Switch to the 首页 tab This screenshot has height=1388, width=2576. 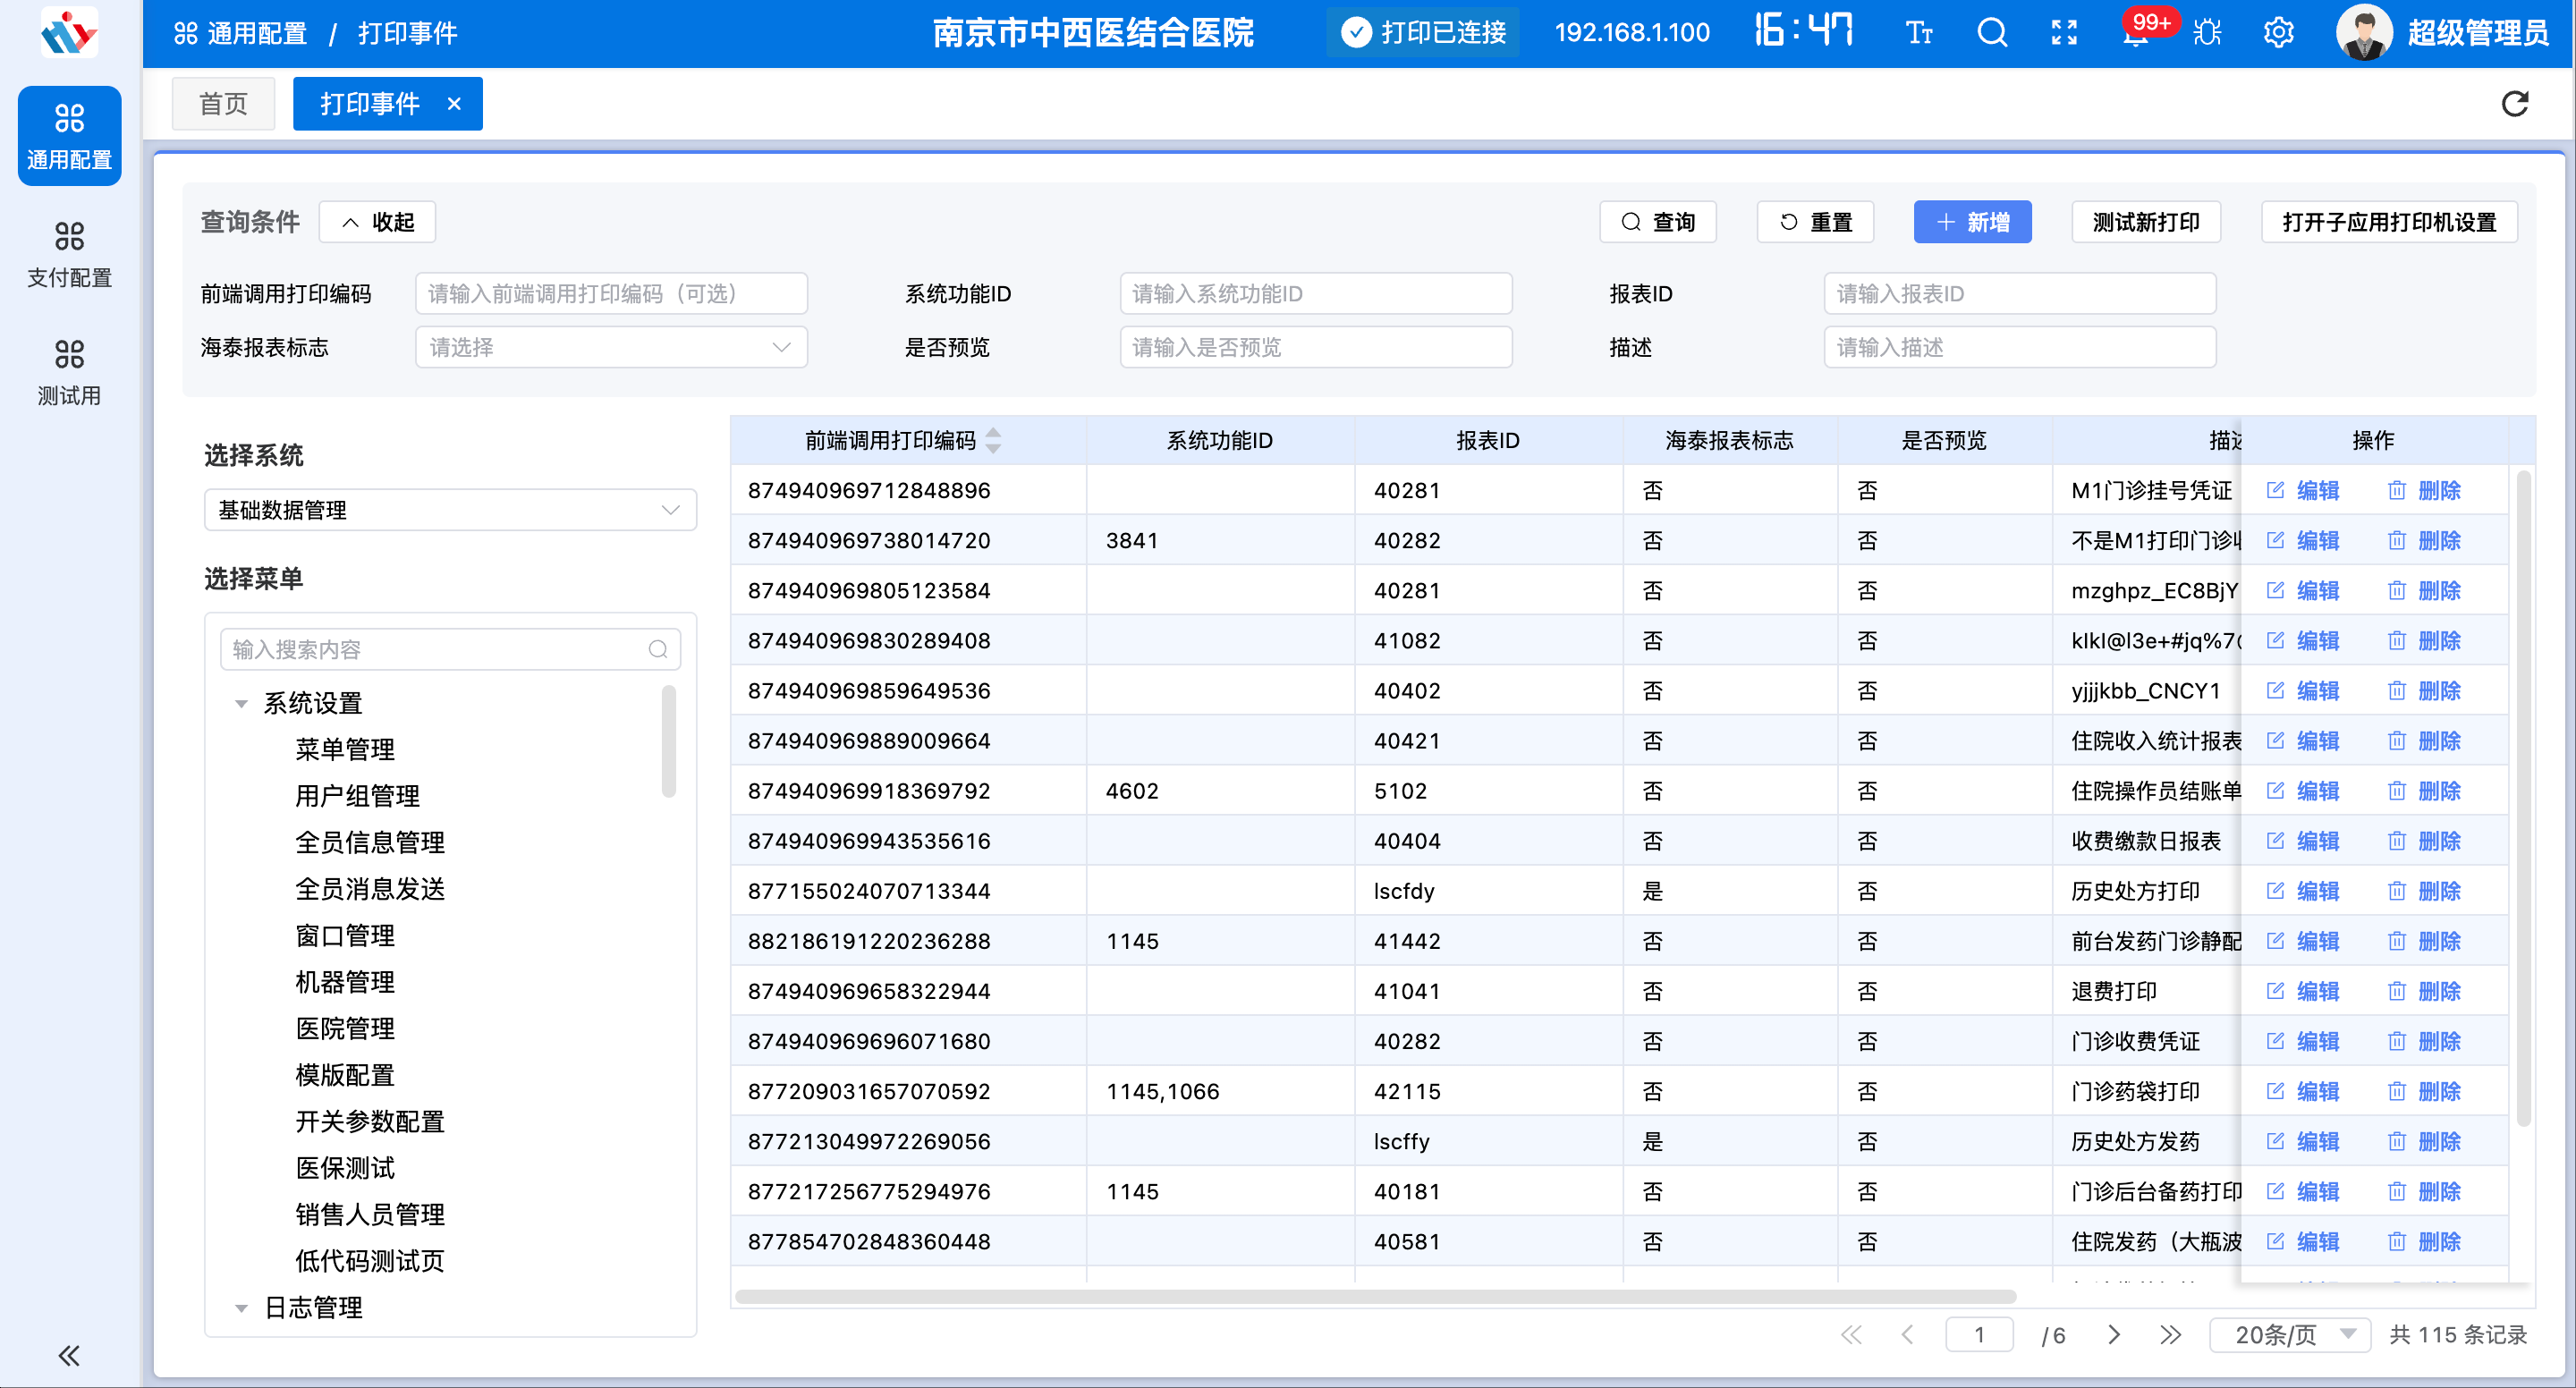[223, 103]
